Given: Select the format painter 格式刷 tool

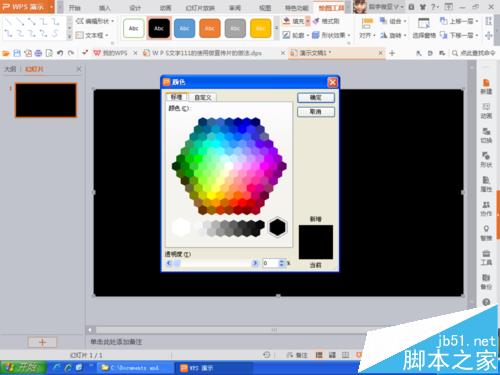Looking at the screenshot, I should [x=326, y=21].
